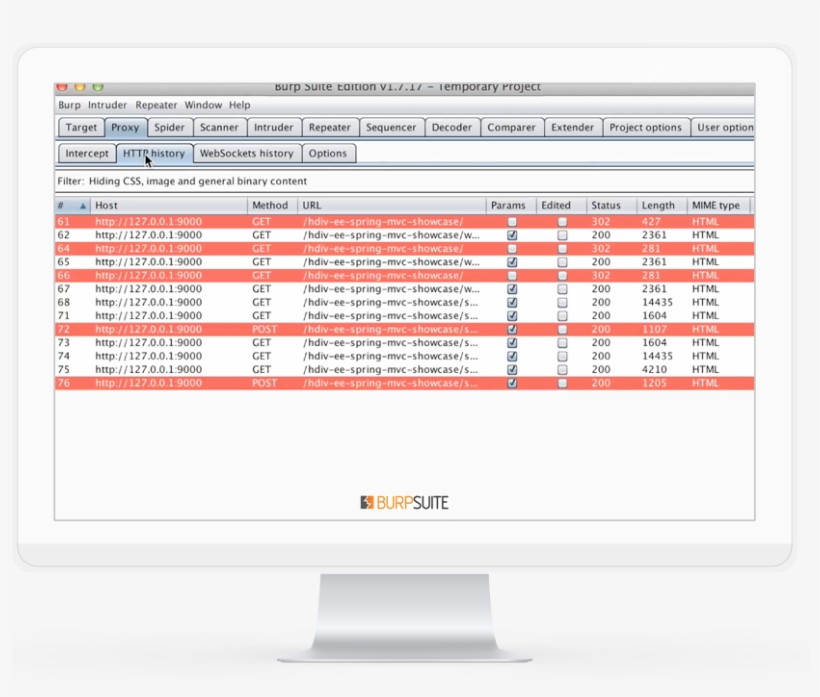The image size is (820, 697).
Task: Open the Repeater menu in menu bar
Action: [156, 105]
